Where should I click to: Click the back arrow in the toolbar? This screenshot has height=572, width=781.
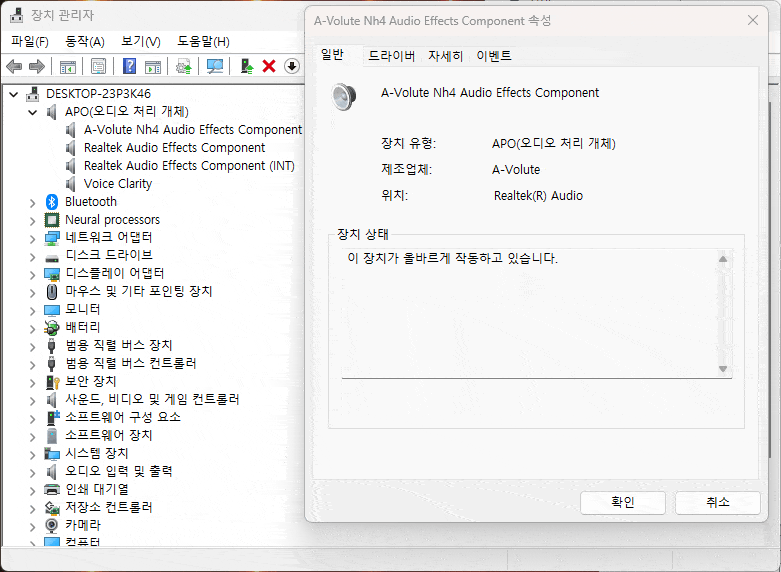point(14,66)
